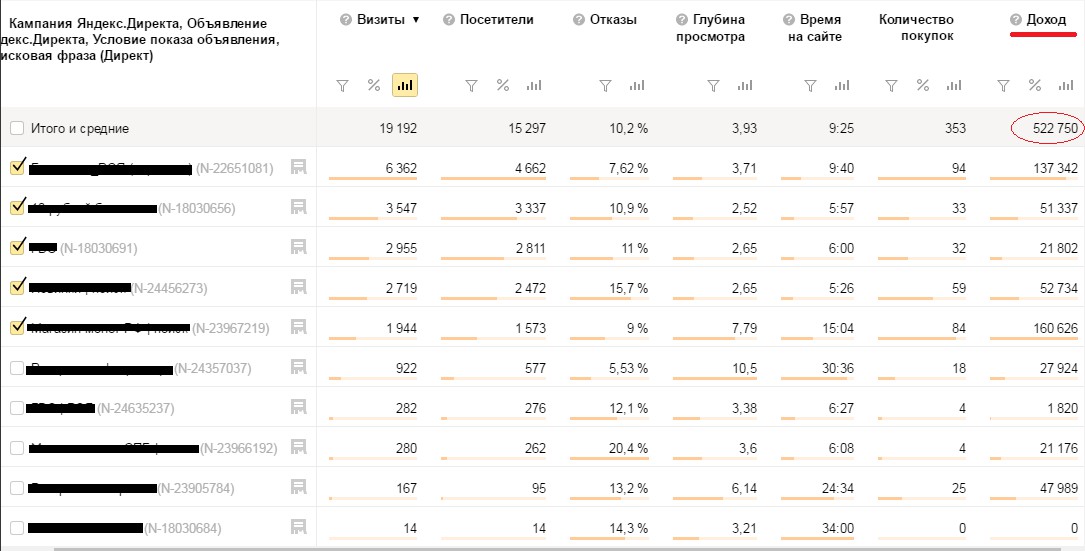Enable checkbox for campaign N-24357037
Viewport: 1085px width, 551px height.
point(17,368)
